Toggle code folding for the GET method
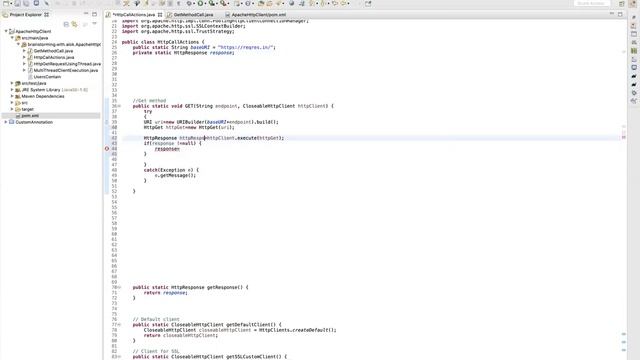Image resolution: width=640 pixels, height=360 pixels. point(119,106)
